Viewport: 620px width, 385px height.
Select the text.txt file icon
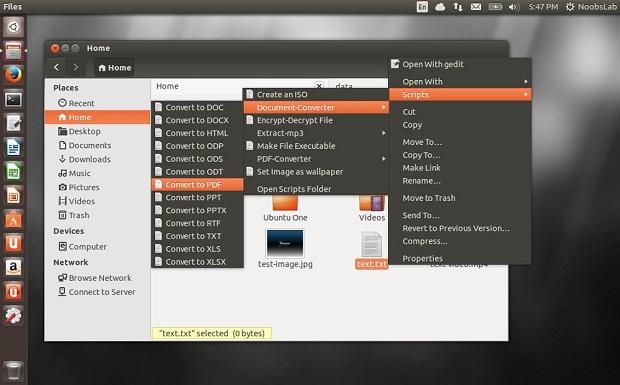click(x=371, y=245)
